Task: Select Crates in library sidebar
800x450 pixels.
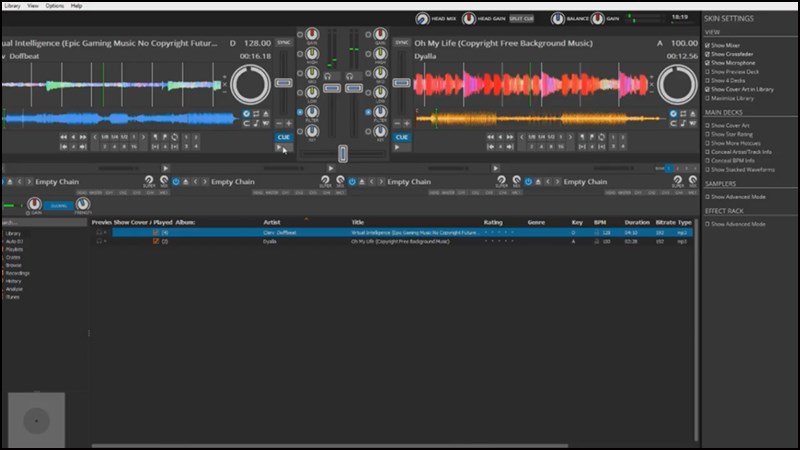Action: (x=13, y=258)
